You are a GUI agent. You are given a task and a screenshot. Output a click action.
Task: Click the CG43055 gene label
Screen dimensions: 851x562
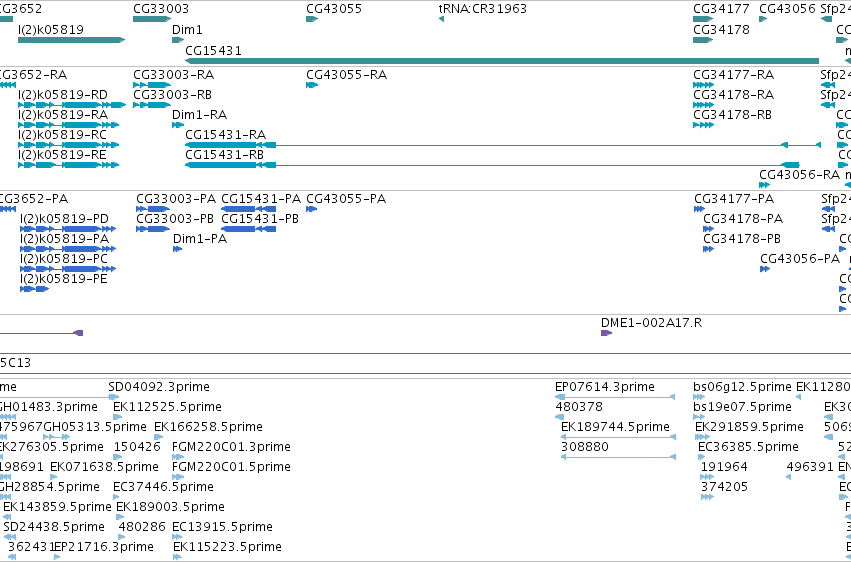click(x=334, y=9)
